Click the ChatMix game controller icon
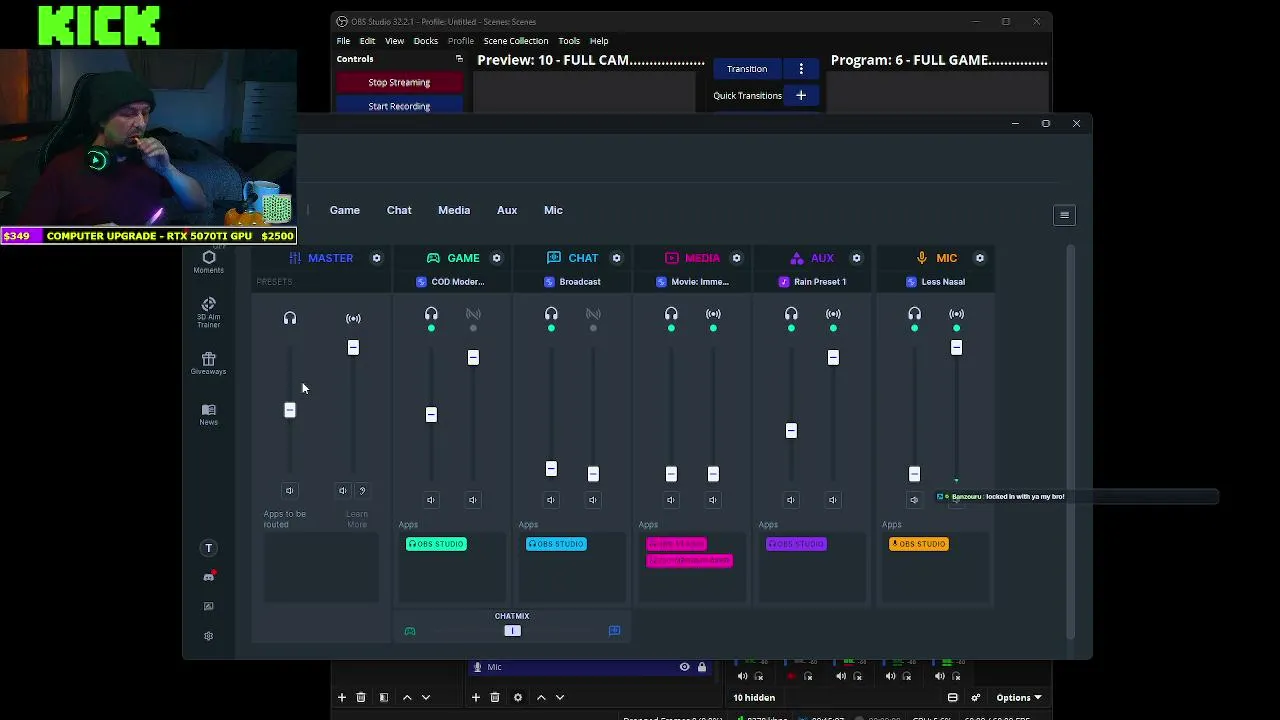Screen dimensions: 1280x720 410,631
